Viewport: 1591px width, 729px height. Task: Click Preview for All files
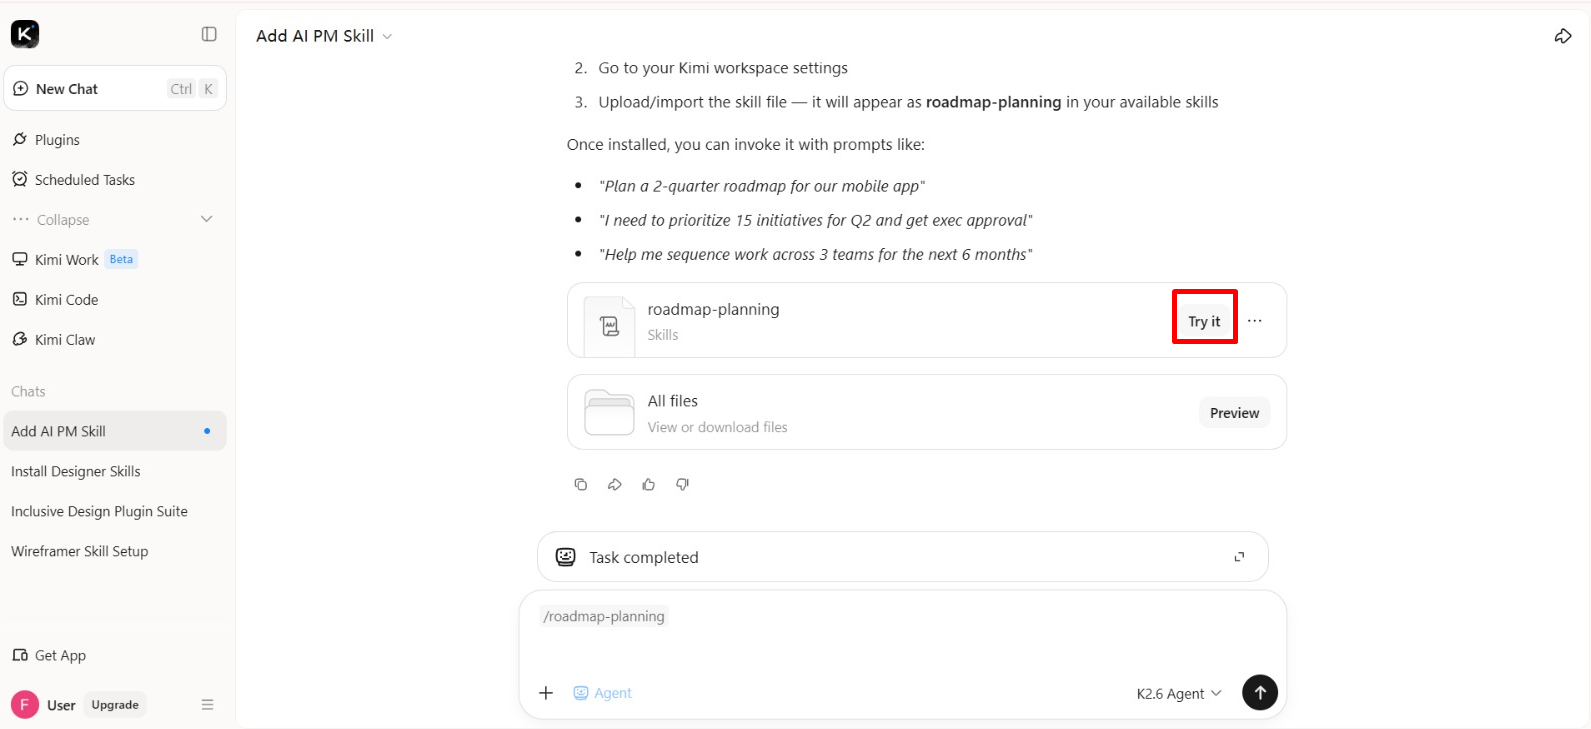(x=1234, y=413)
